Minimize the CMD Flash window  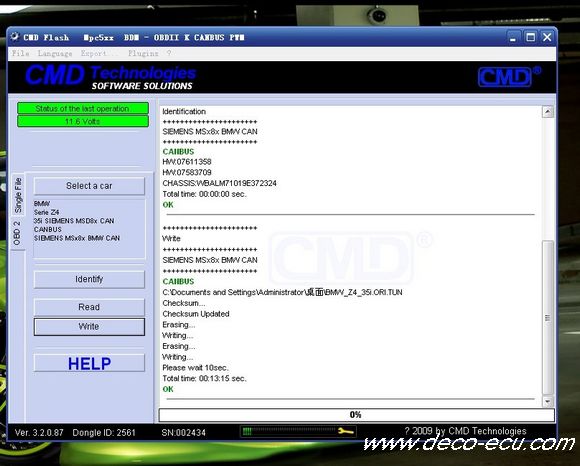pos(513,37)
